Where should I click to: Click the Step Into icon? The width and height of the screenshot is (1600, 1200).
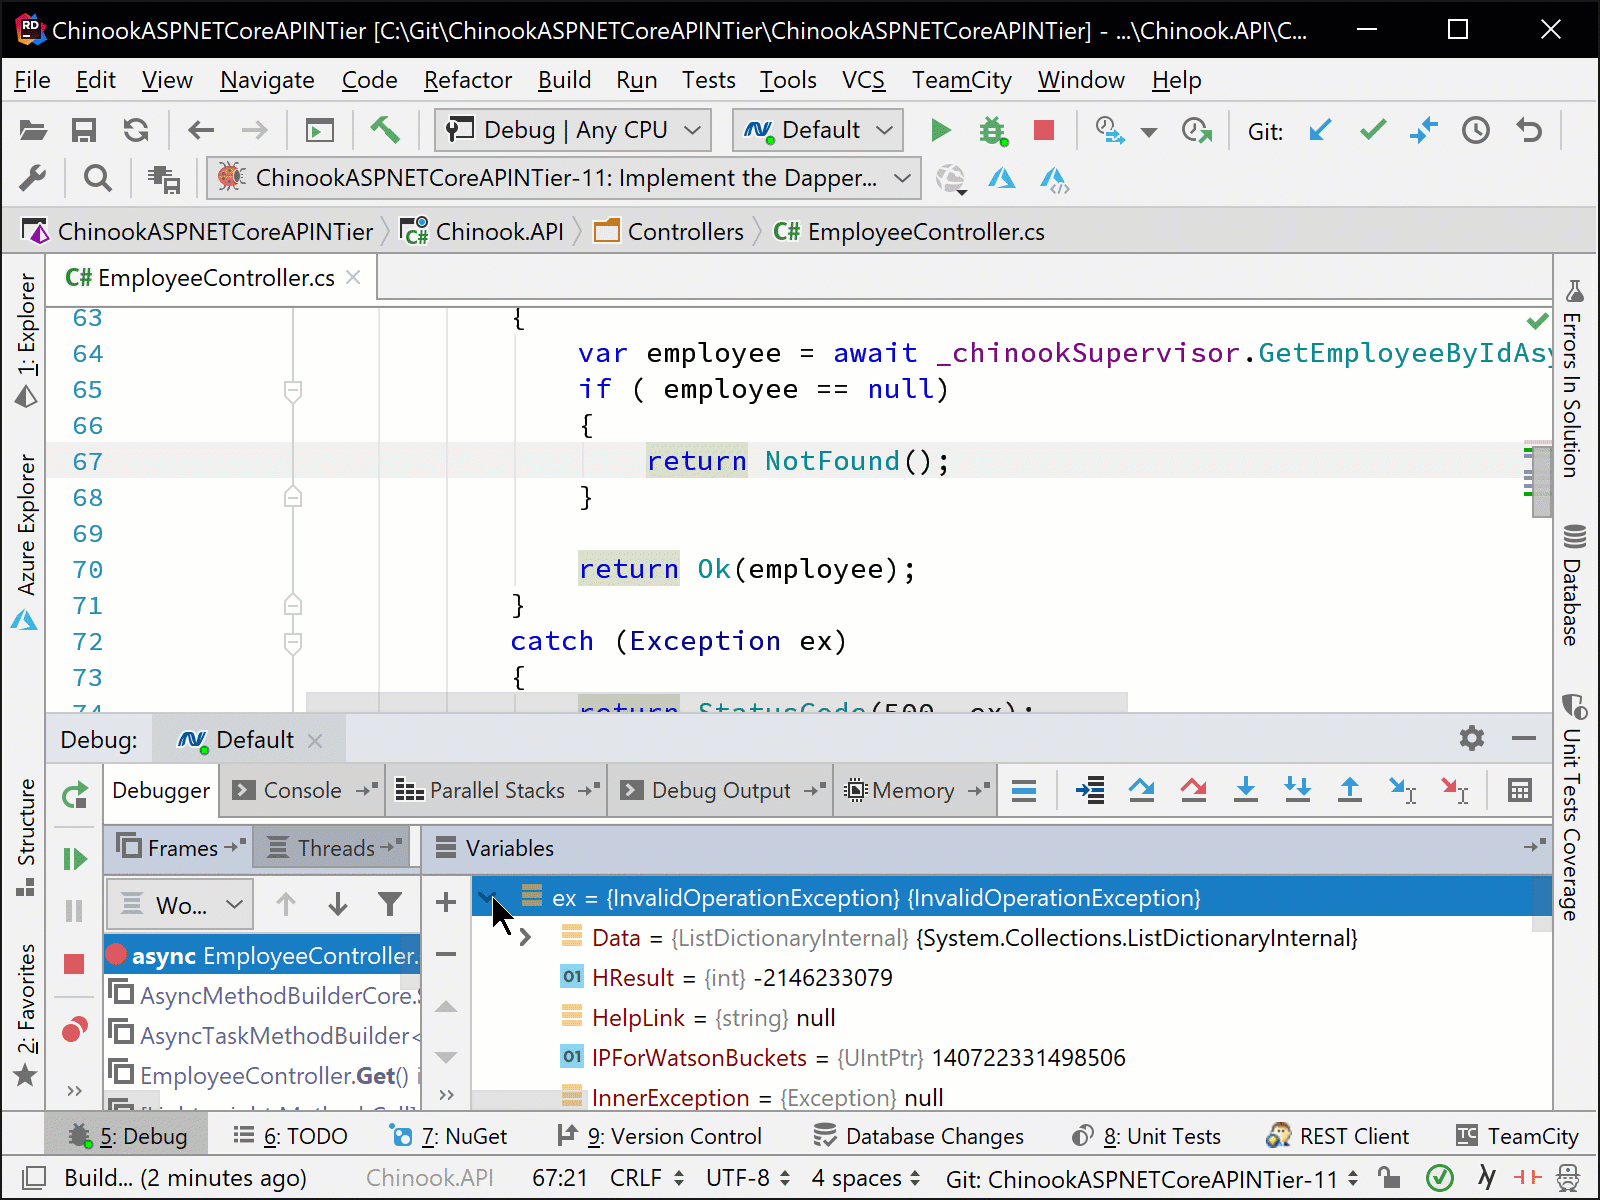click(1245, 790)
